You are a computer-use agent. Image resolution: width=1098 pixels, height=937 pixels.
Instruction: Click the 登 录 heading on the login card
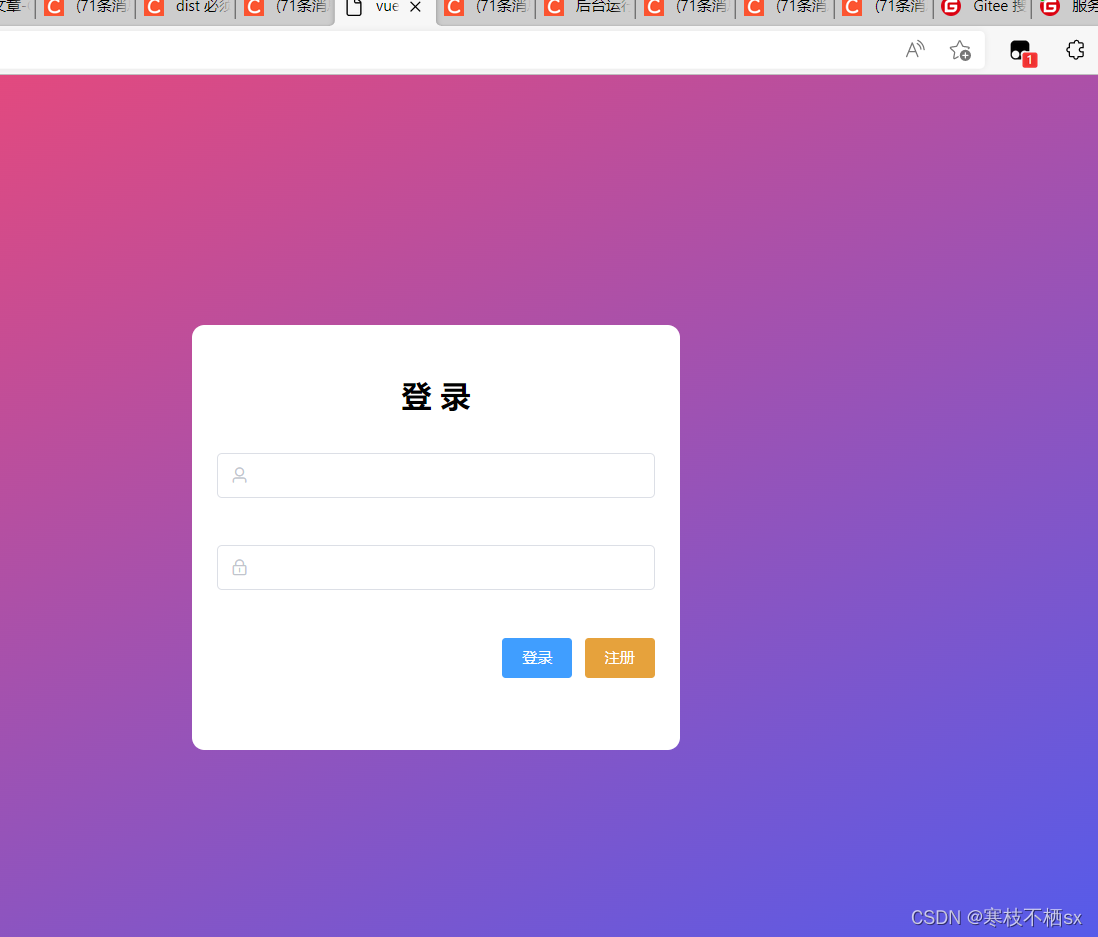click(x=435, y=396)
